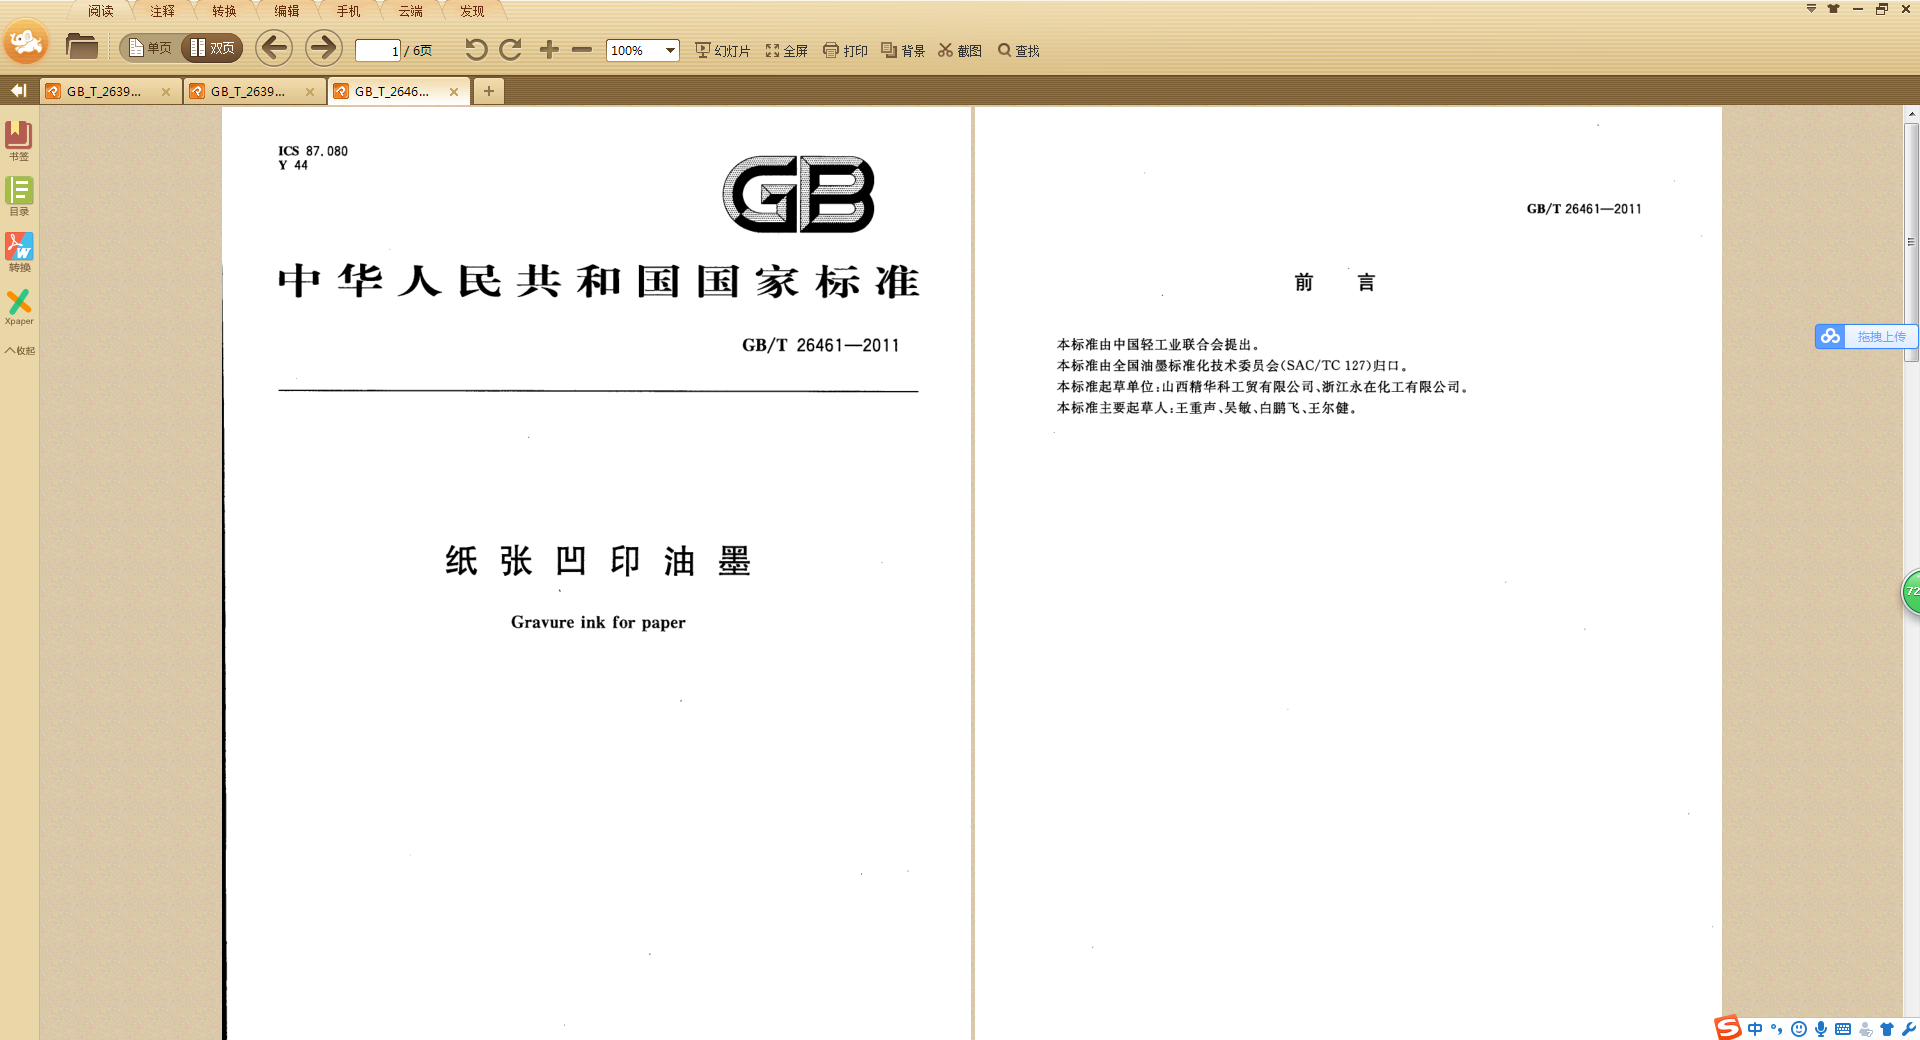Screen dimensions: 1920x1040
Task: Click the open file folder icon
Action: click(x=81, y=47)
